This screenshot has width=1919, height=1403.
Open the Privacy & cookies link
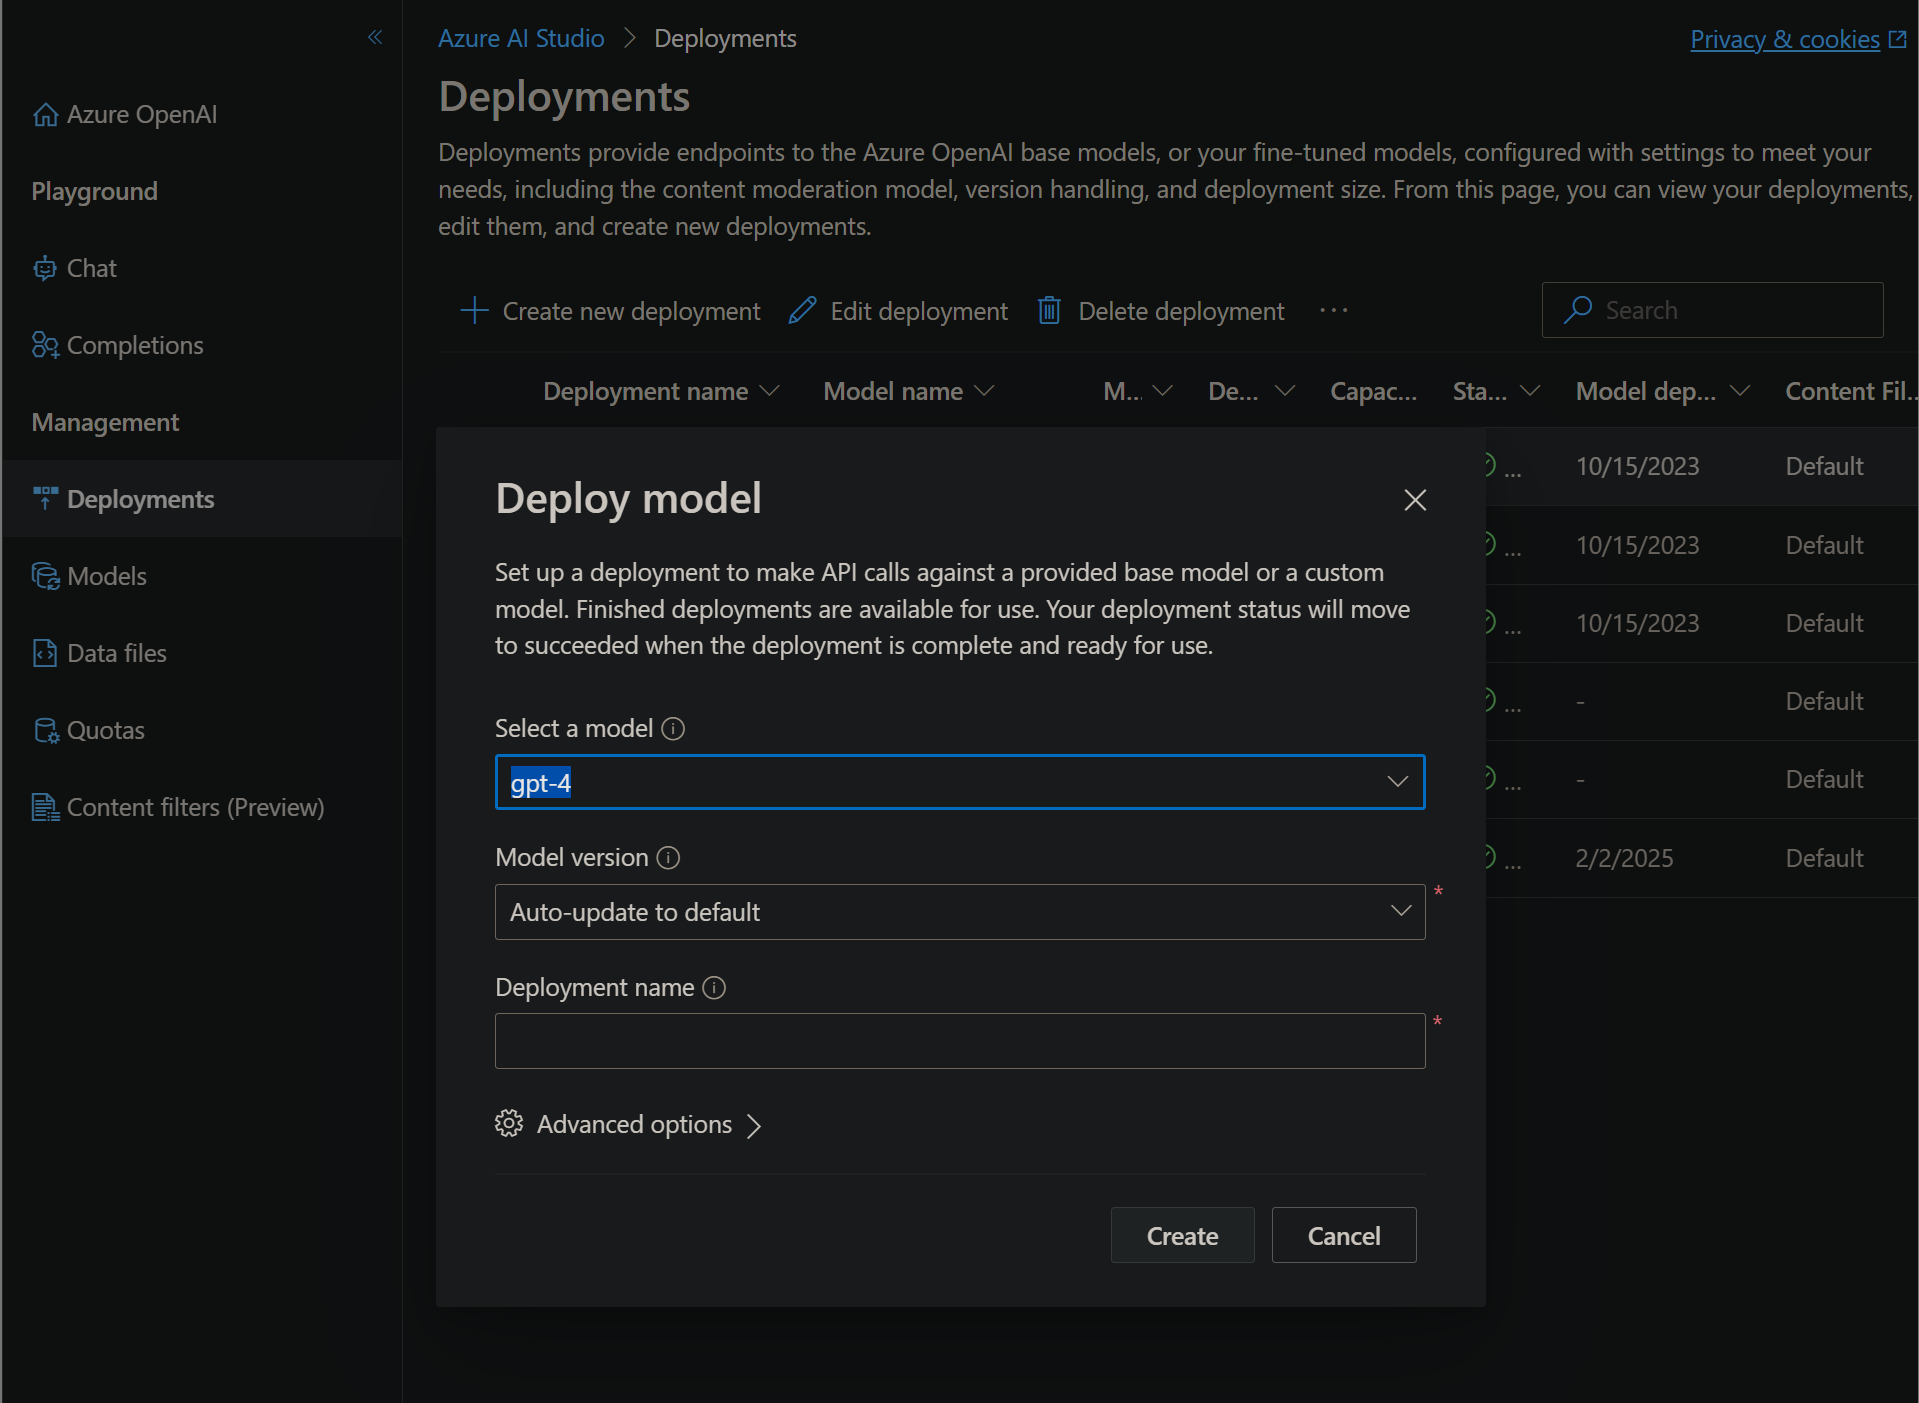(1785, 39)
